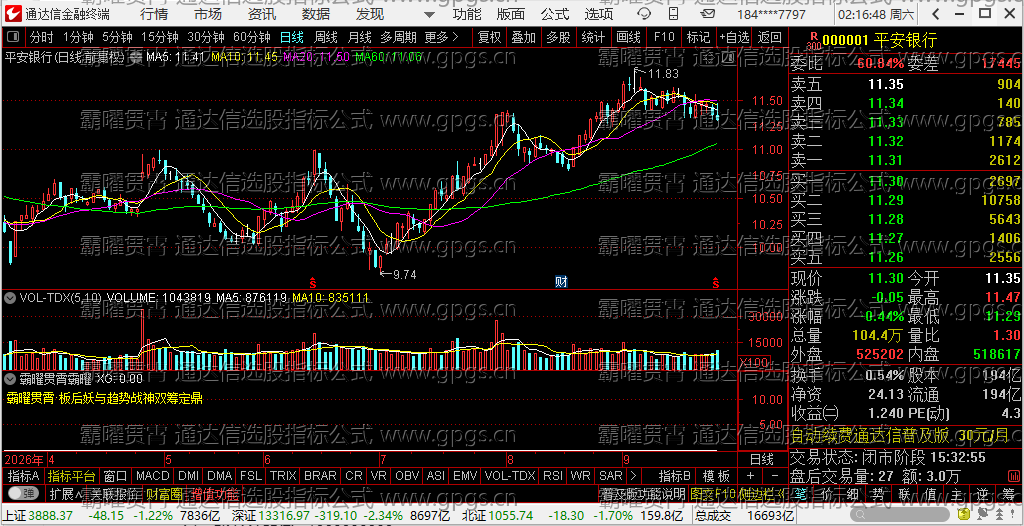1024x526 pixels.
Task: Collapse the 霸曜贯胃霸曜 indicator panel arrow
Action: coord(10,378)
